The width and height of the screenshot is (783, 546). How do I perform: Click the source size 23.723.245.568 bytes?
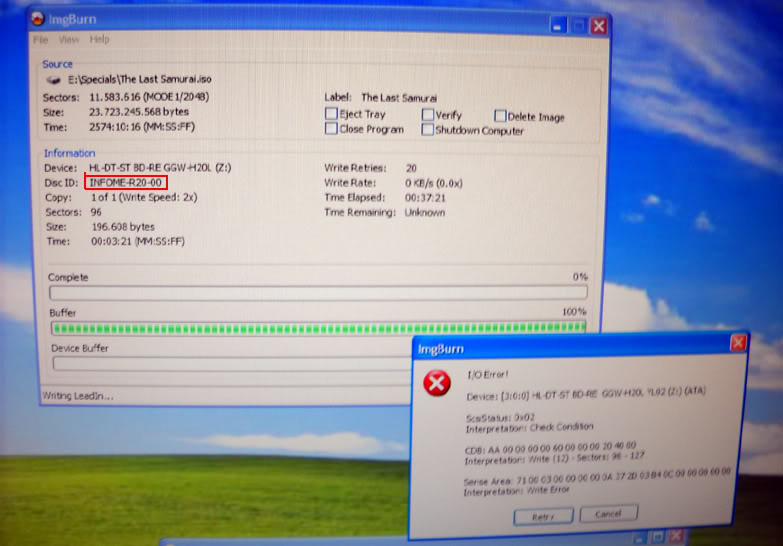pos(139,112)
